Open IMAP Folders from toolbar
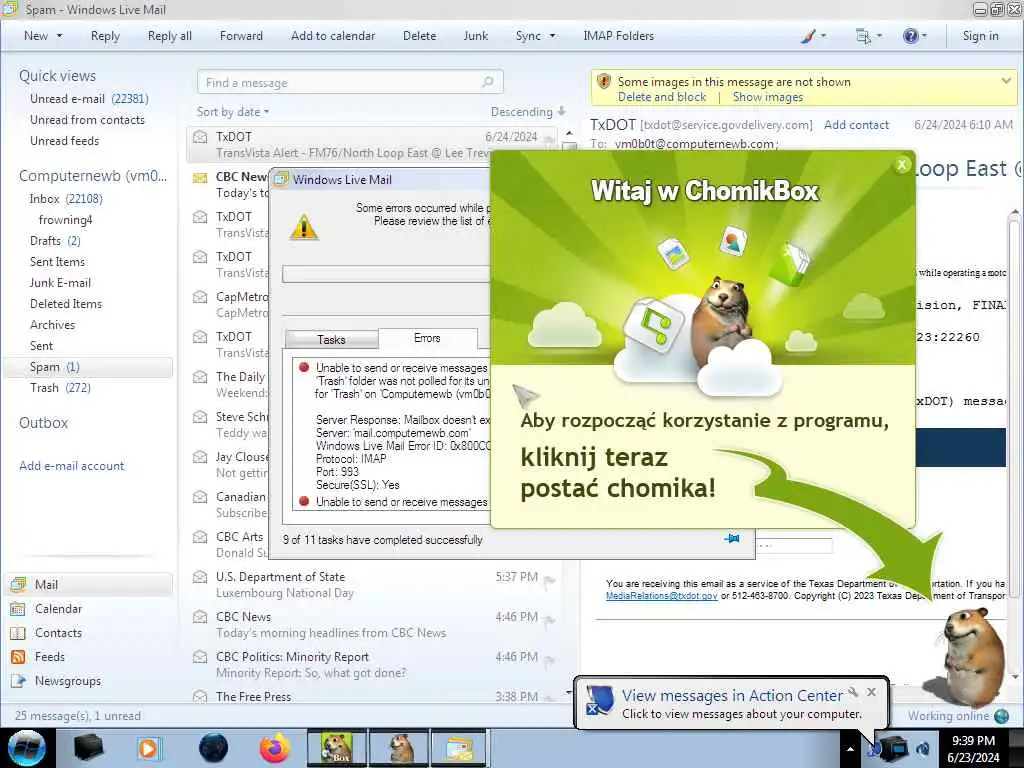The height and width of the screenshot is (768, 1024). (x=618, y=36)
